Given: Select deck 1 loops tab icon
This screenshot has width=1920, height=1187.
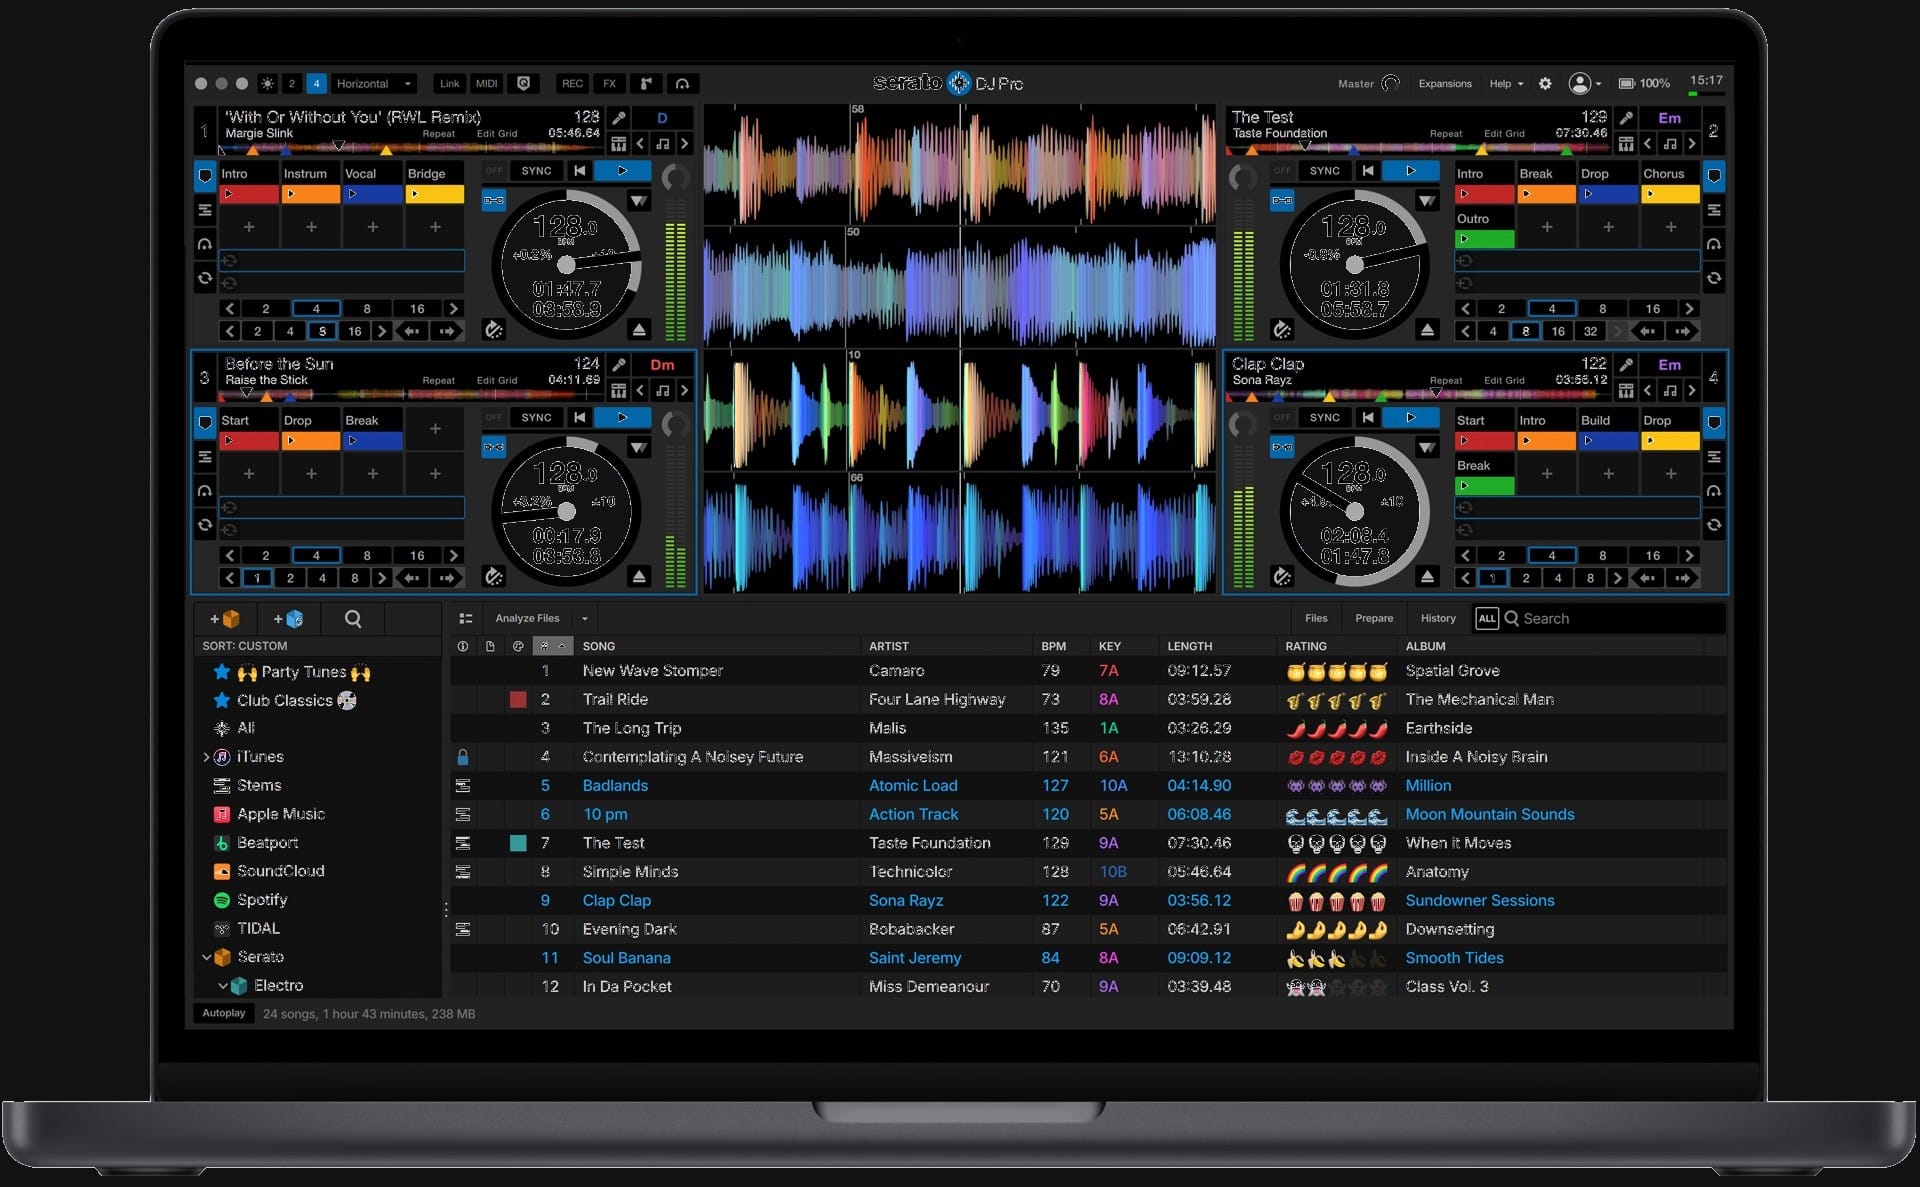Looking at the screenshot, I should 205,210.
